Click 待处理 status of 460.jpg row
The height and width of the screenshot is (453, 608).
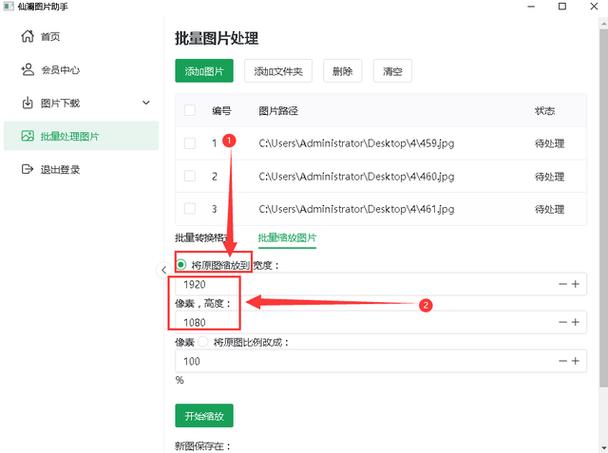549,177
